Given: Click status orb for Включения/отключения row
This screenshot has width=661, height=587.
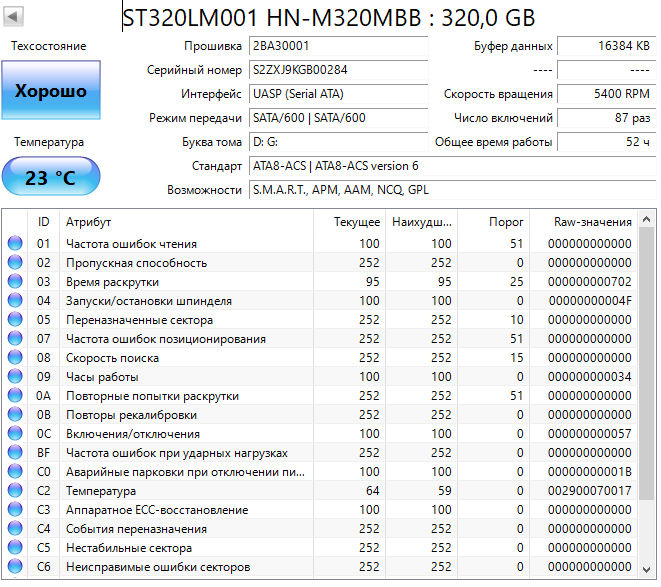Looking at the screenshot, I should click(x=15, y=433).
